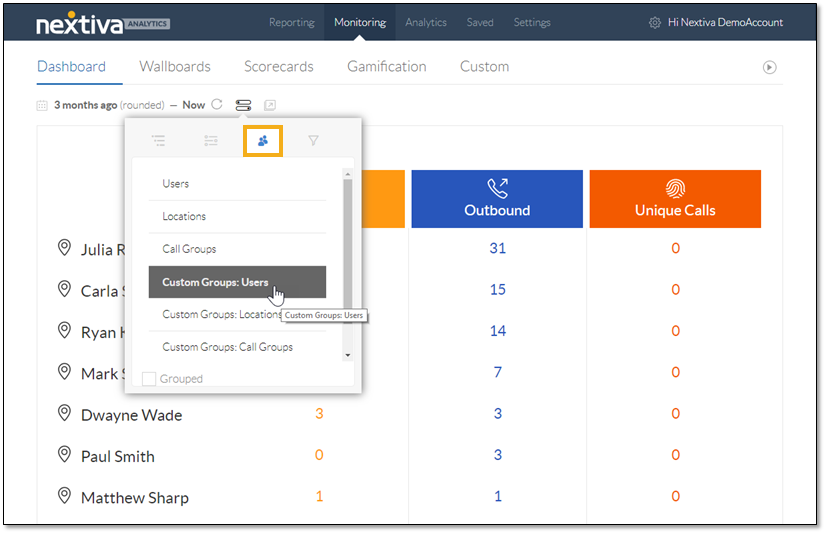Select the Matthew Sharp row name
826x534 pixels.
click(x=135, y=498)
